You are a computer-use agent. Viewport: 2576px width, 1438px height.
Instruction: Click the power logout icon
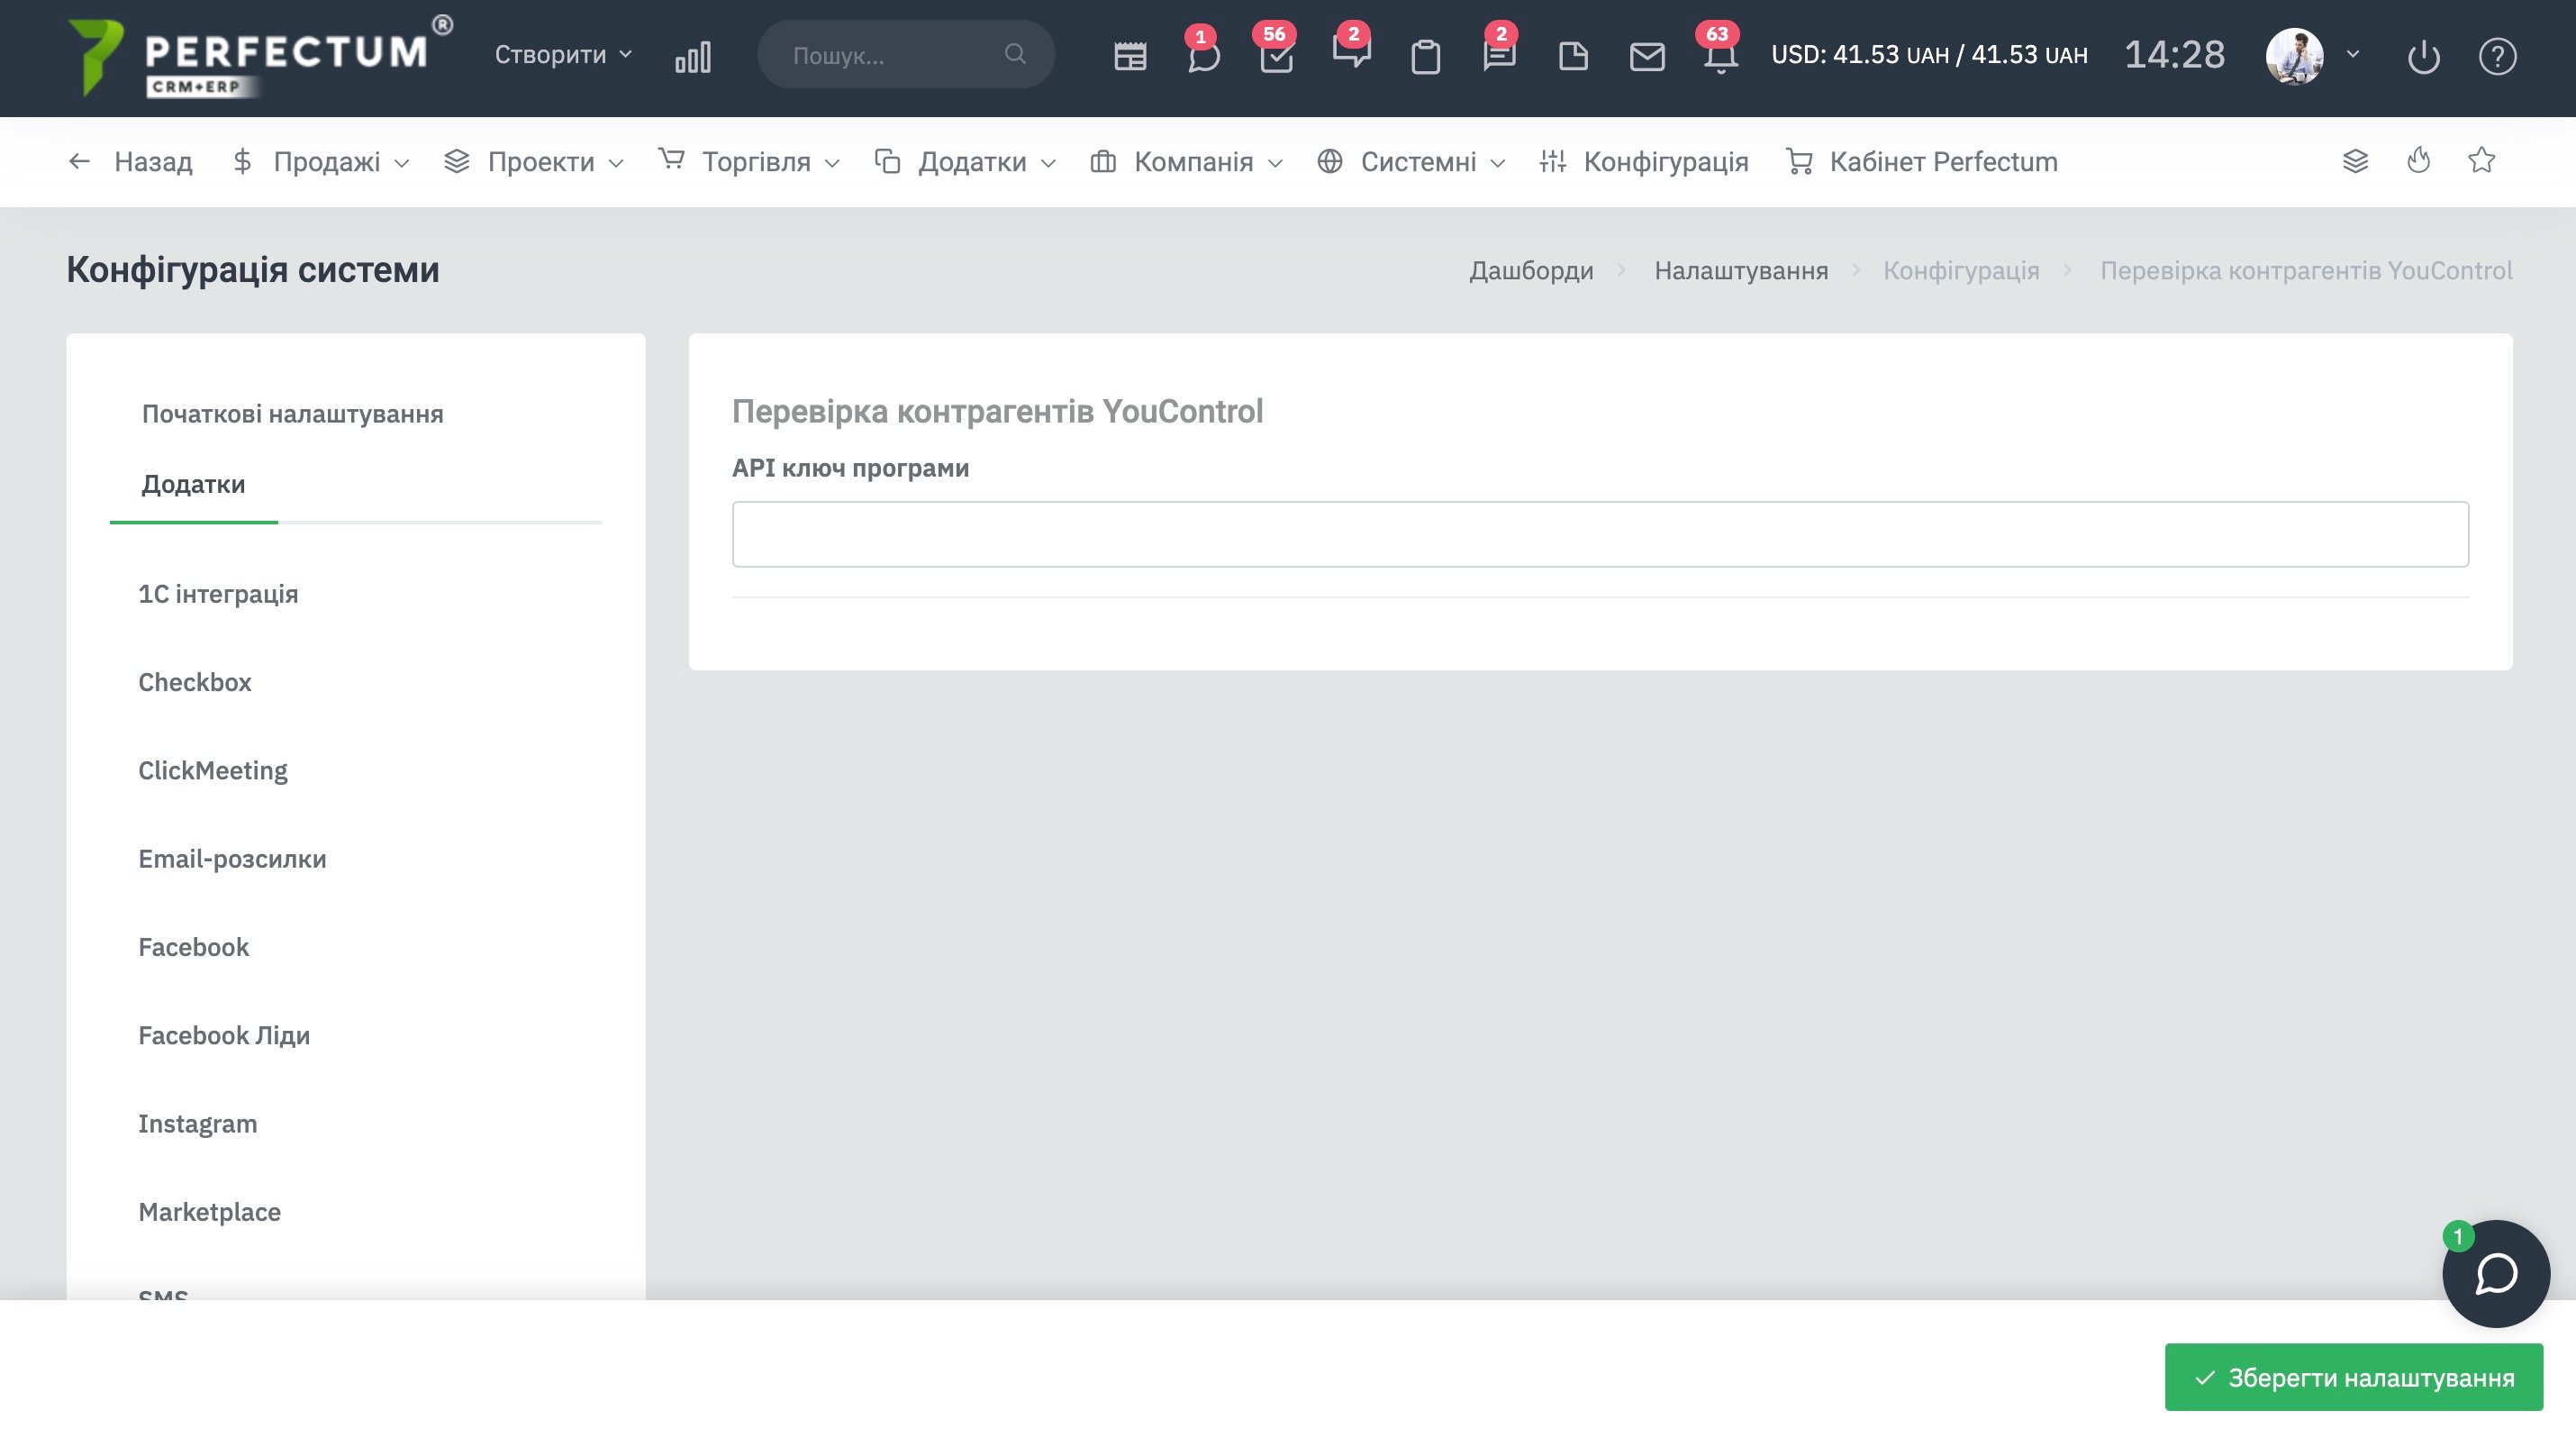pos(2424,56)
